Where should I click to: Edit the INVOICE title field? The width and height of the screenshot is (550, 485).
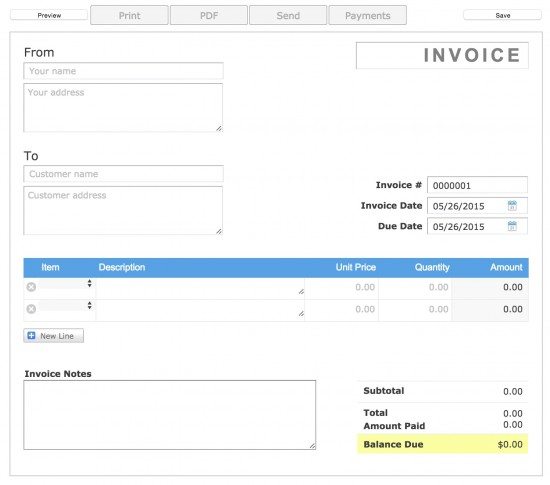click(x=442, y=55)
